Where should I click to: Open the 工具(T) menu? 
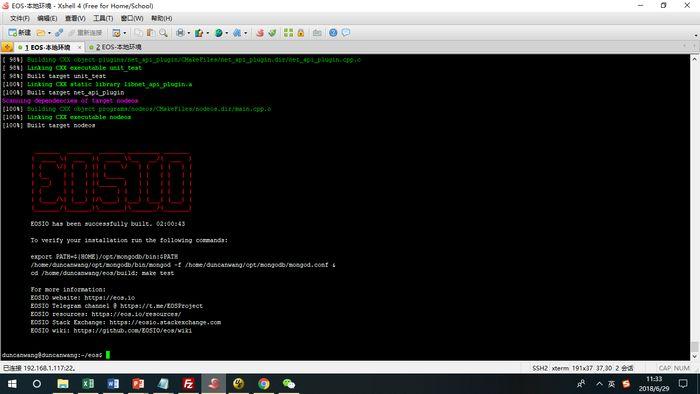click(x=103, y=18)
